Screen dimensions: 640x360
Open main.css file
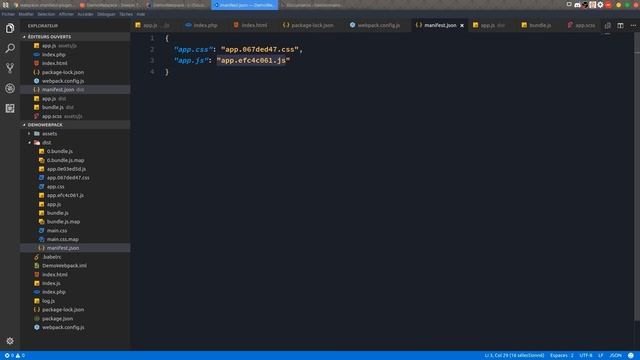tap(57, 231)
